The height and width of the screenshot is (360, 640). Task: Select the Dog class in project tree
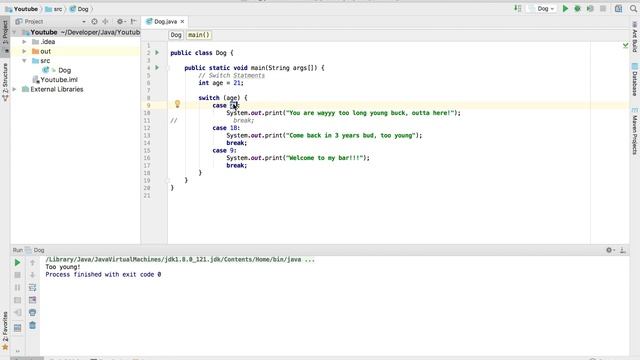point(64,70)
